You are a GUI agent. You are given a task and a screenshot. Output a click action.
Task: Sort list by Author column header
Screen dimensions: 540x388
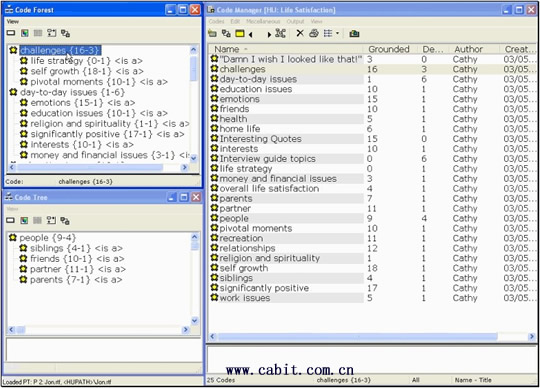click(x=468, y=49)
